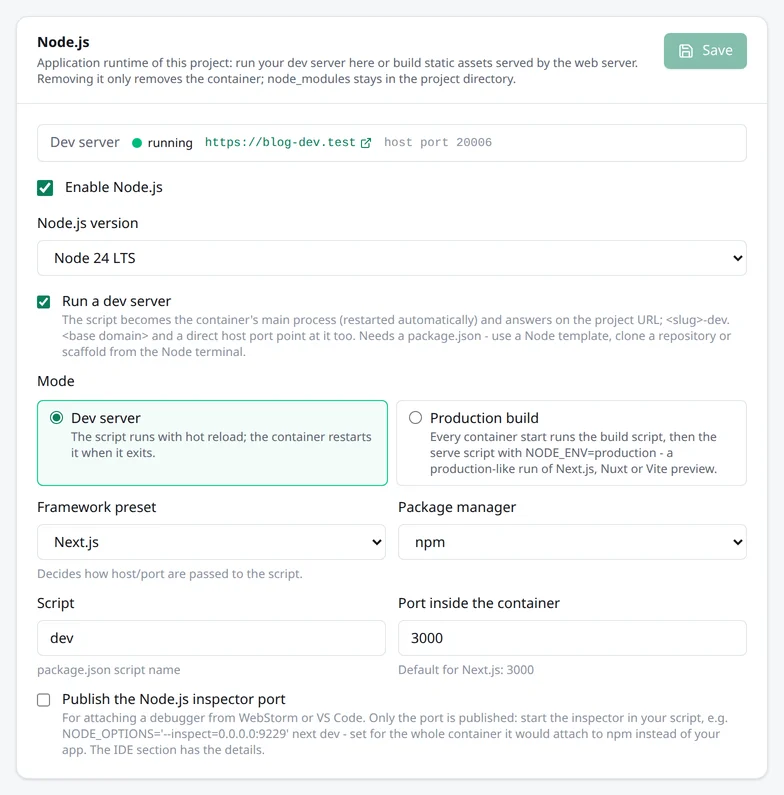Open the Next.js framework preset dropdown
Viewport: 784px width, 795px height.
[211, 542]
